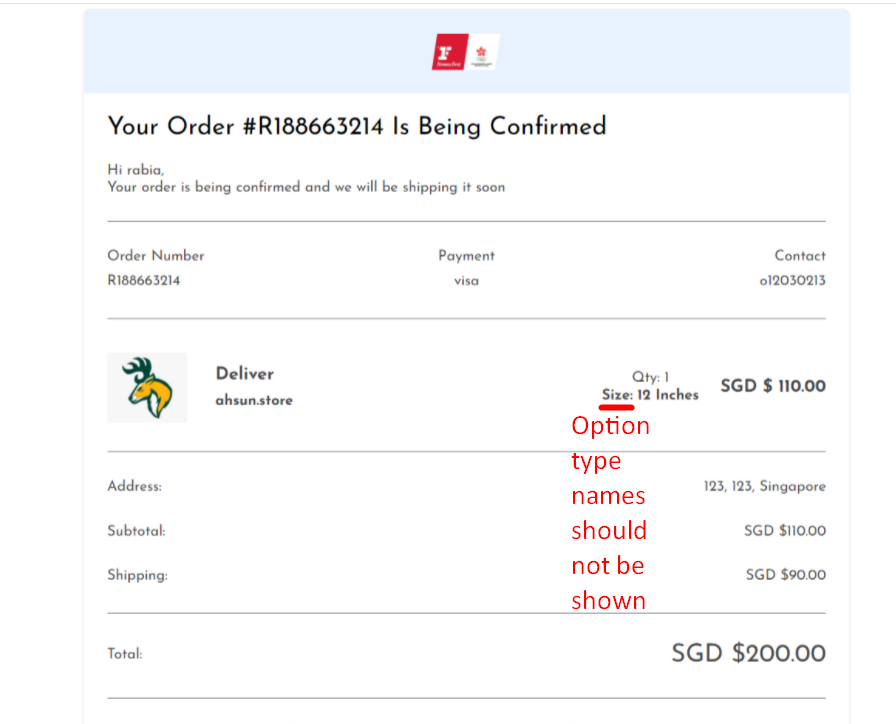Click the visa payment method text
This screenshot has width=896, height=724.
coord(466,281)
